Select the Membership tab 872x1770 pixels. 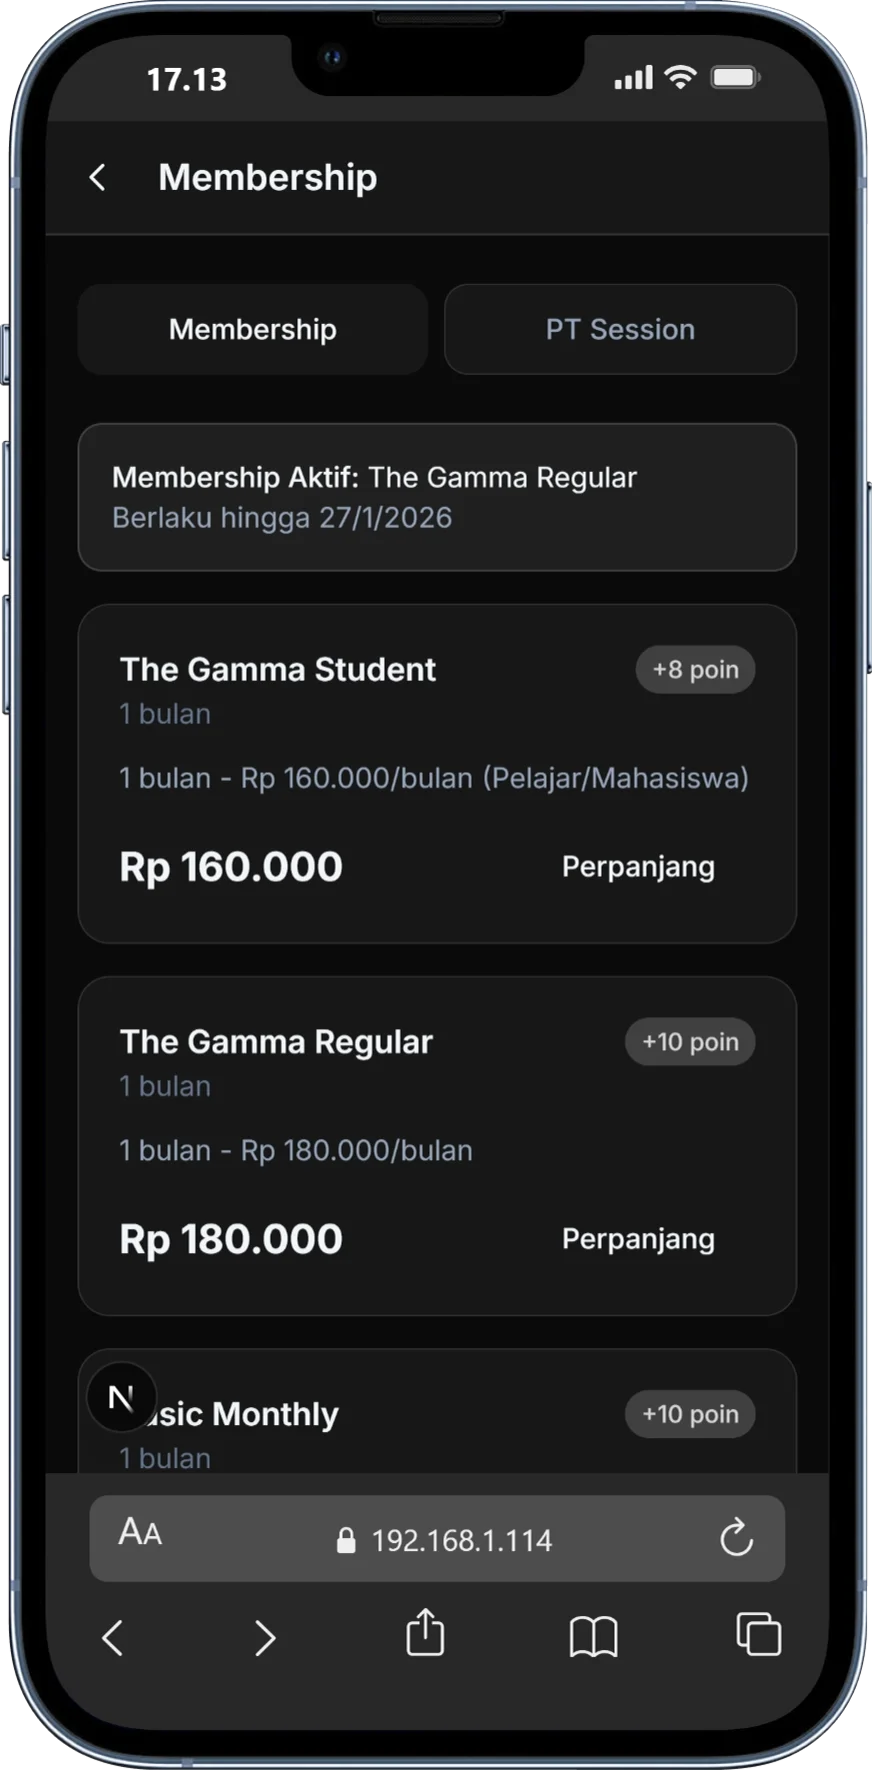point(253,329)
